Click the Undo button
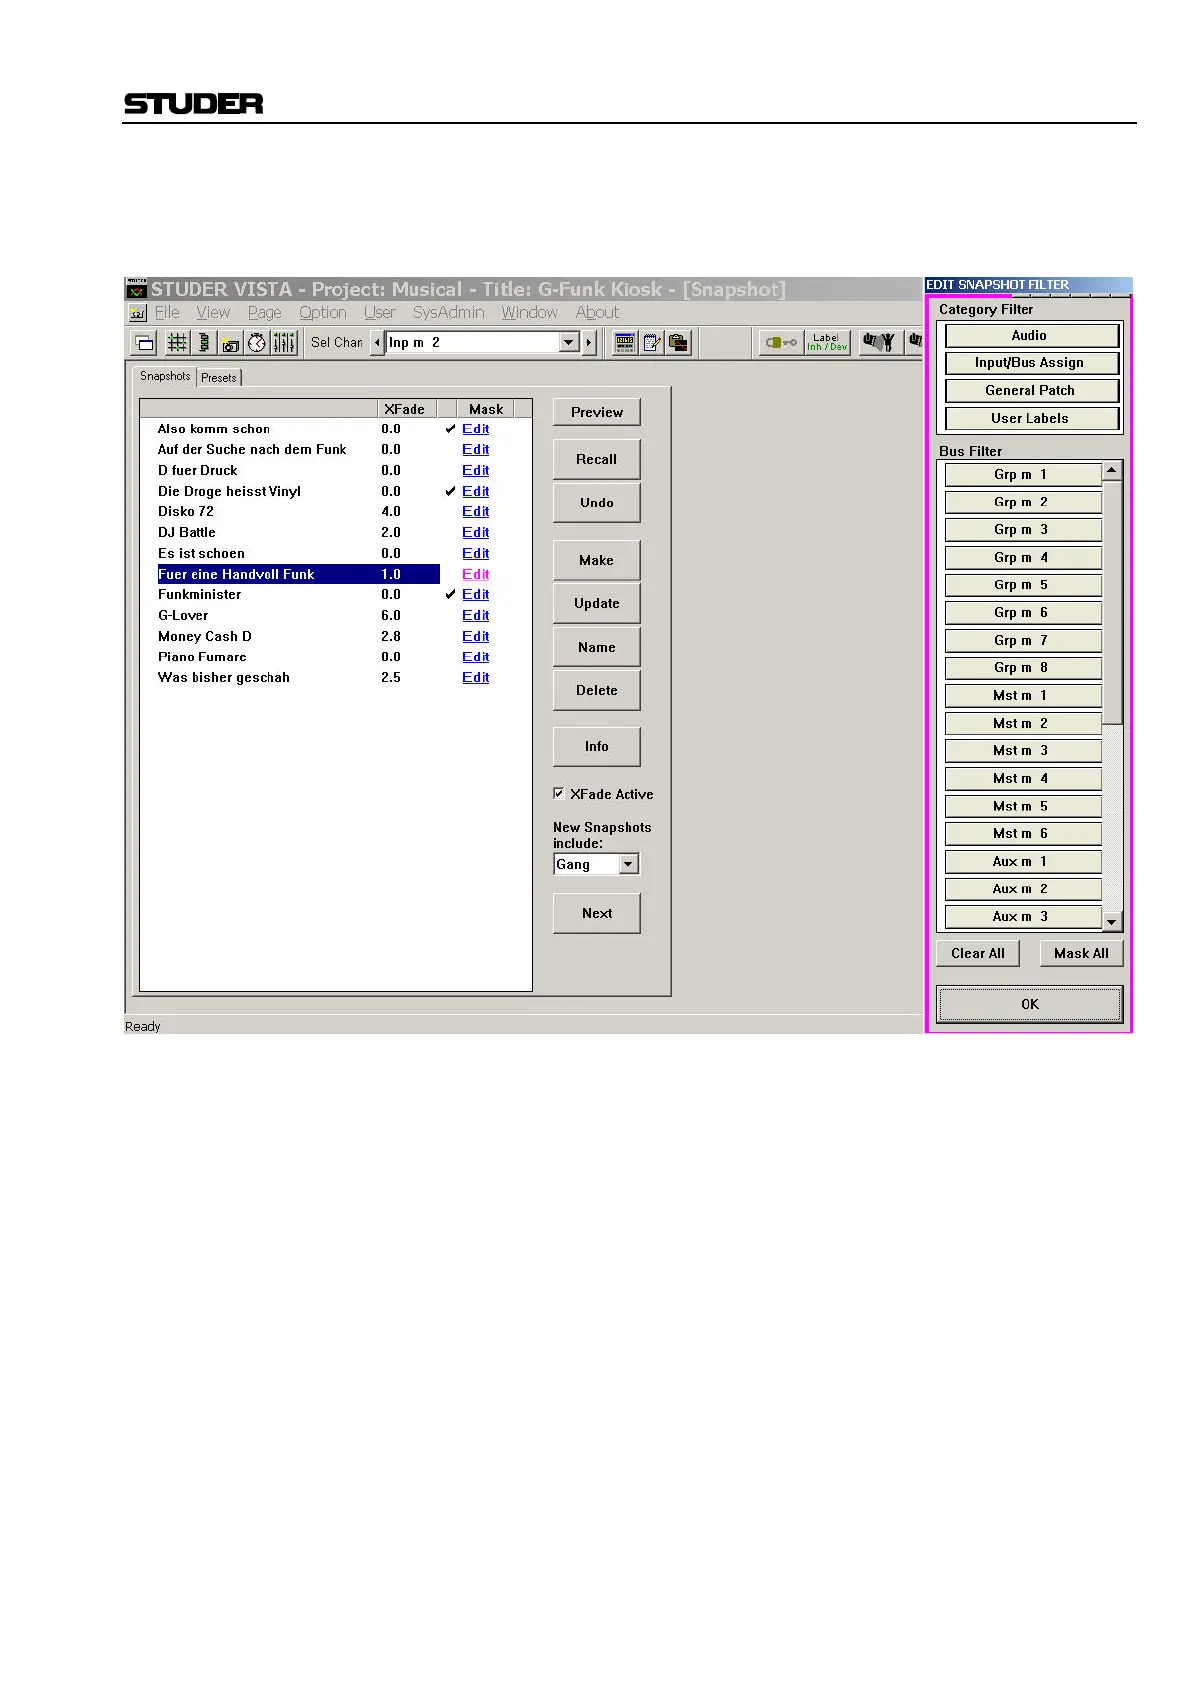 (597, 503)
